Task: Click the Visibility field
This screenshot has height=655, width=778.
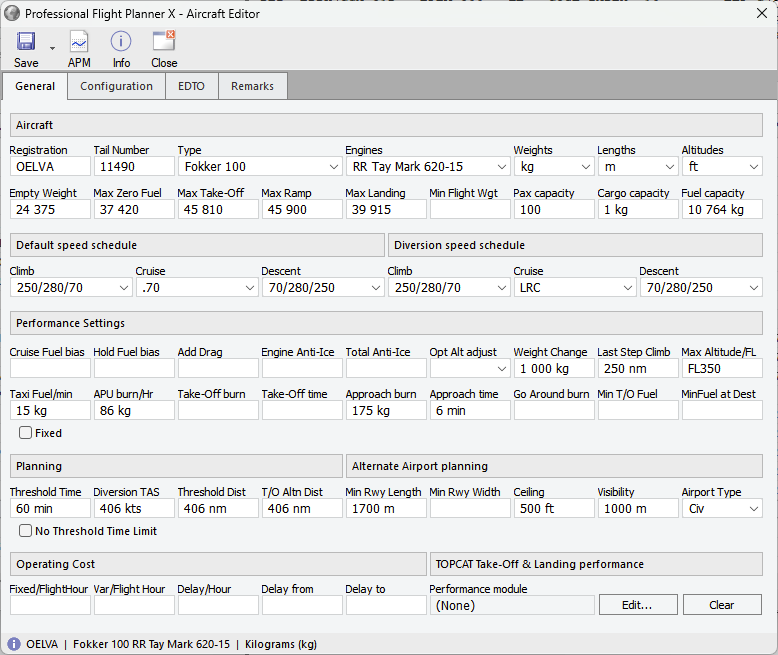Action: [x=638, y=509]
